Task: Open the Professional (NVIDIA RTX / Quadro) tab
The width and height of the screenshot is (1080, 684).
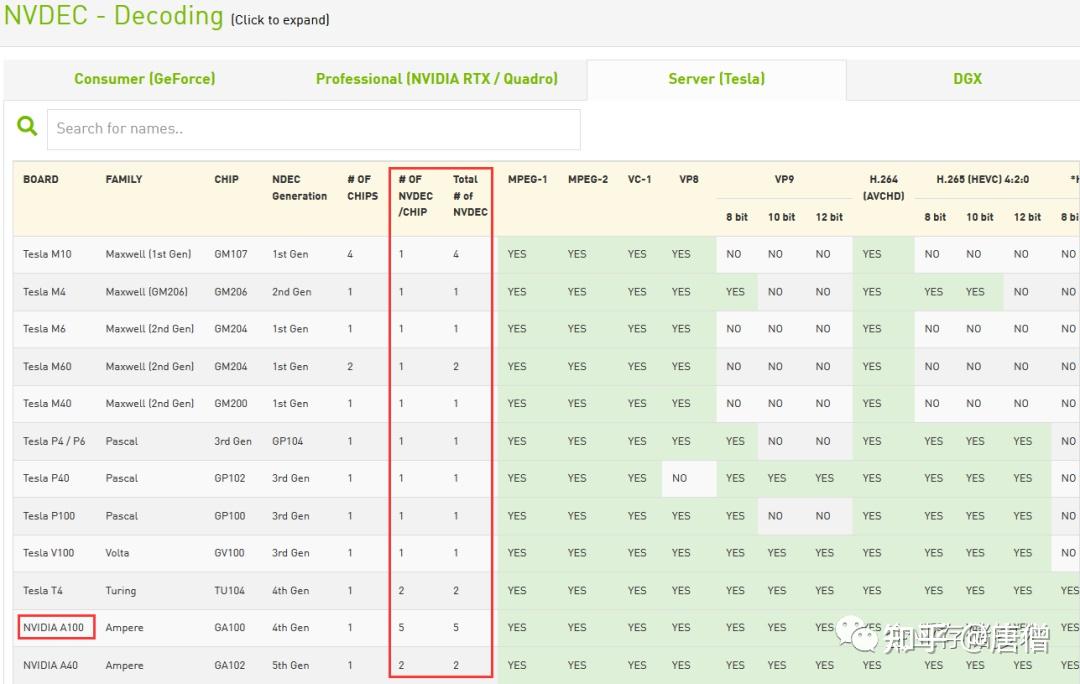Action: click(x=437, y=79)
